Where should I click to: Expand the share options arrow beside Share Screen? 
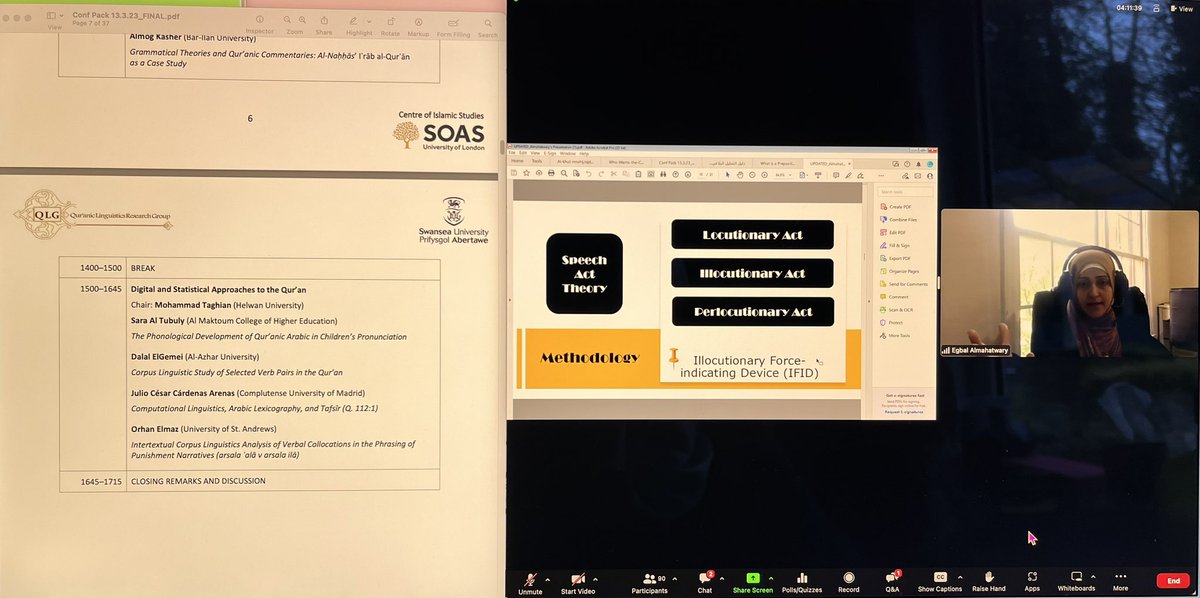[x=769, y=578]
